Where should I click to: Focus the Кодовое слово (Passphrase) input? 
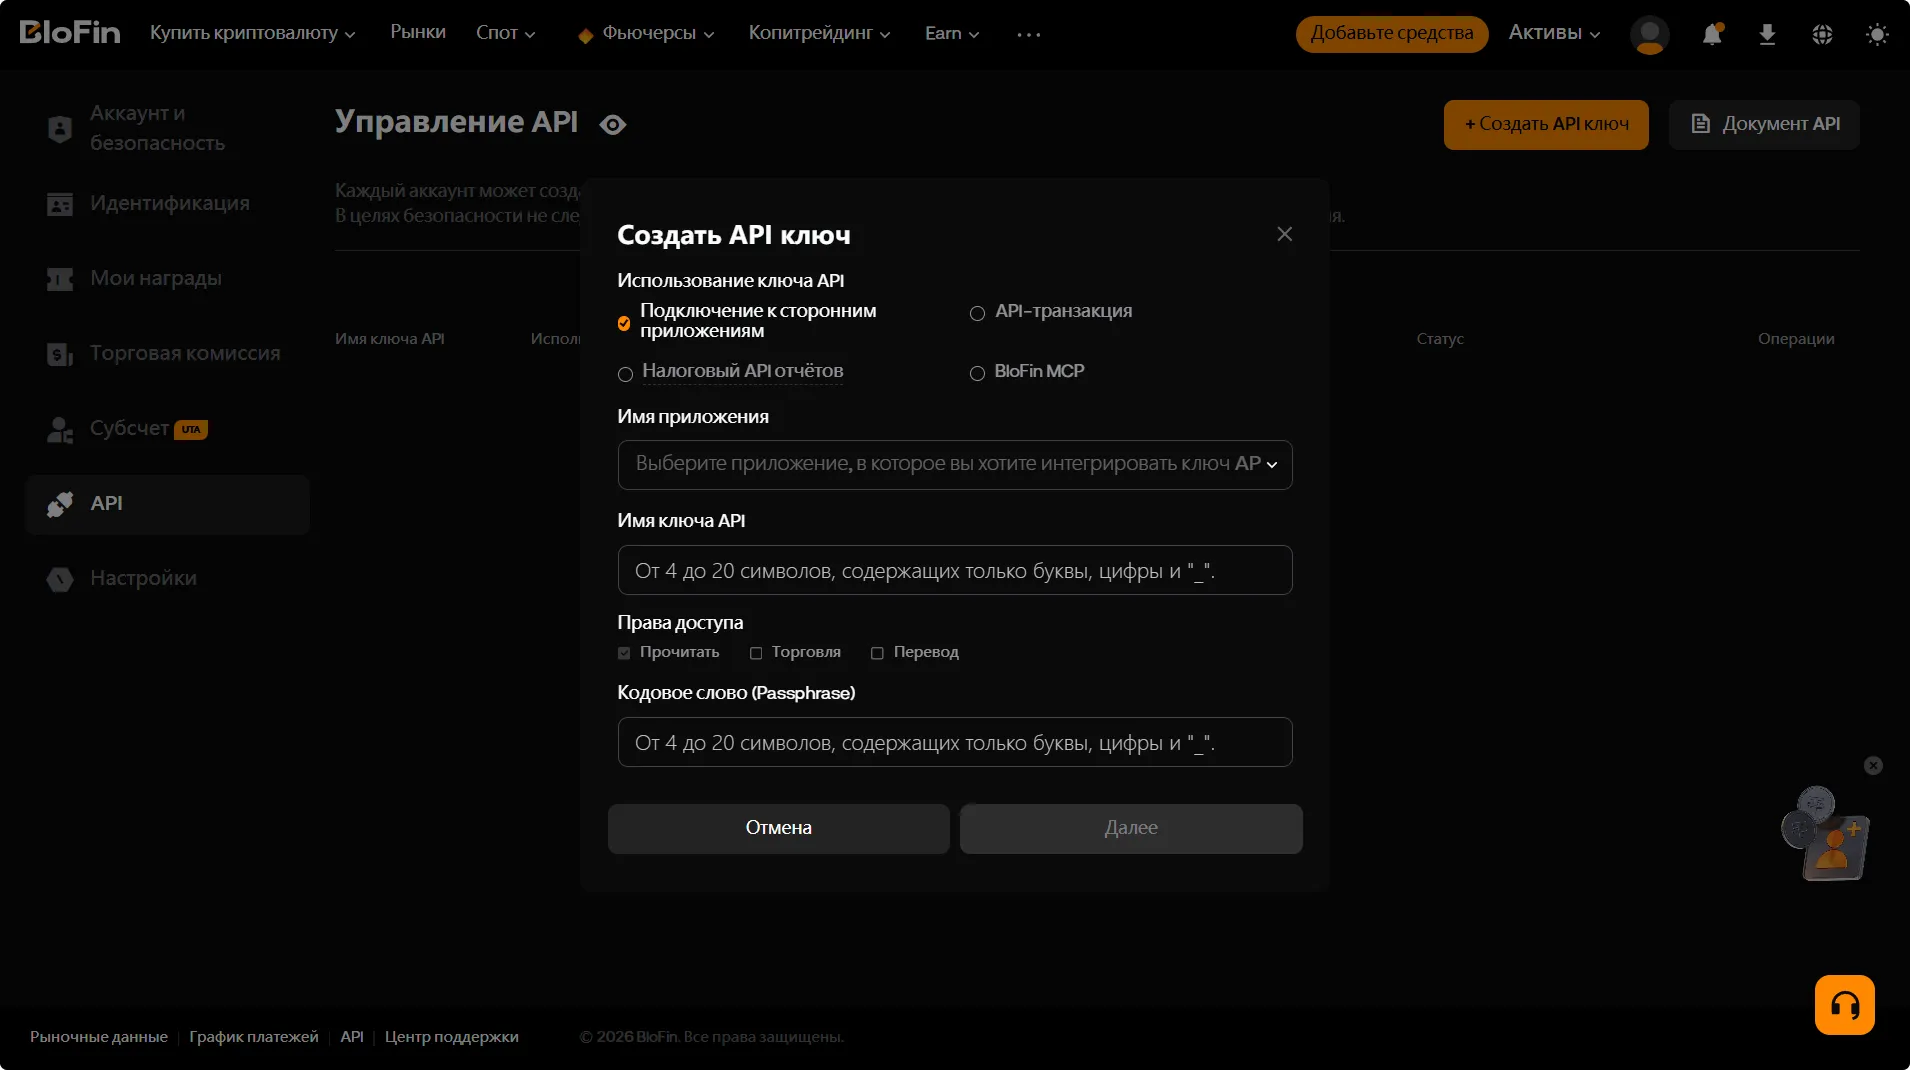coord(955,742)
